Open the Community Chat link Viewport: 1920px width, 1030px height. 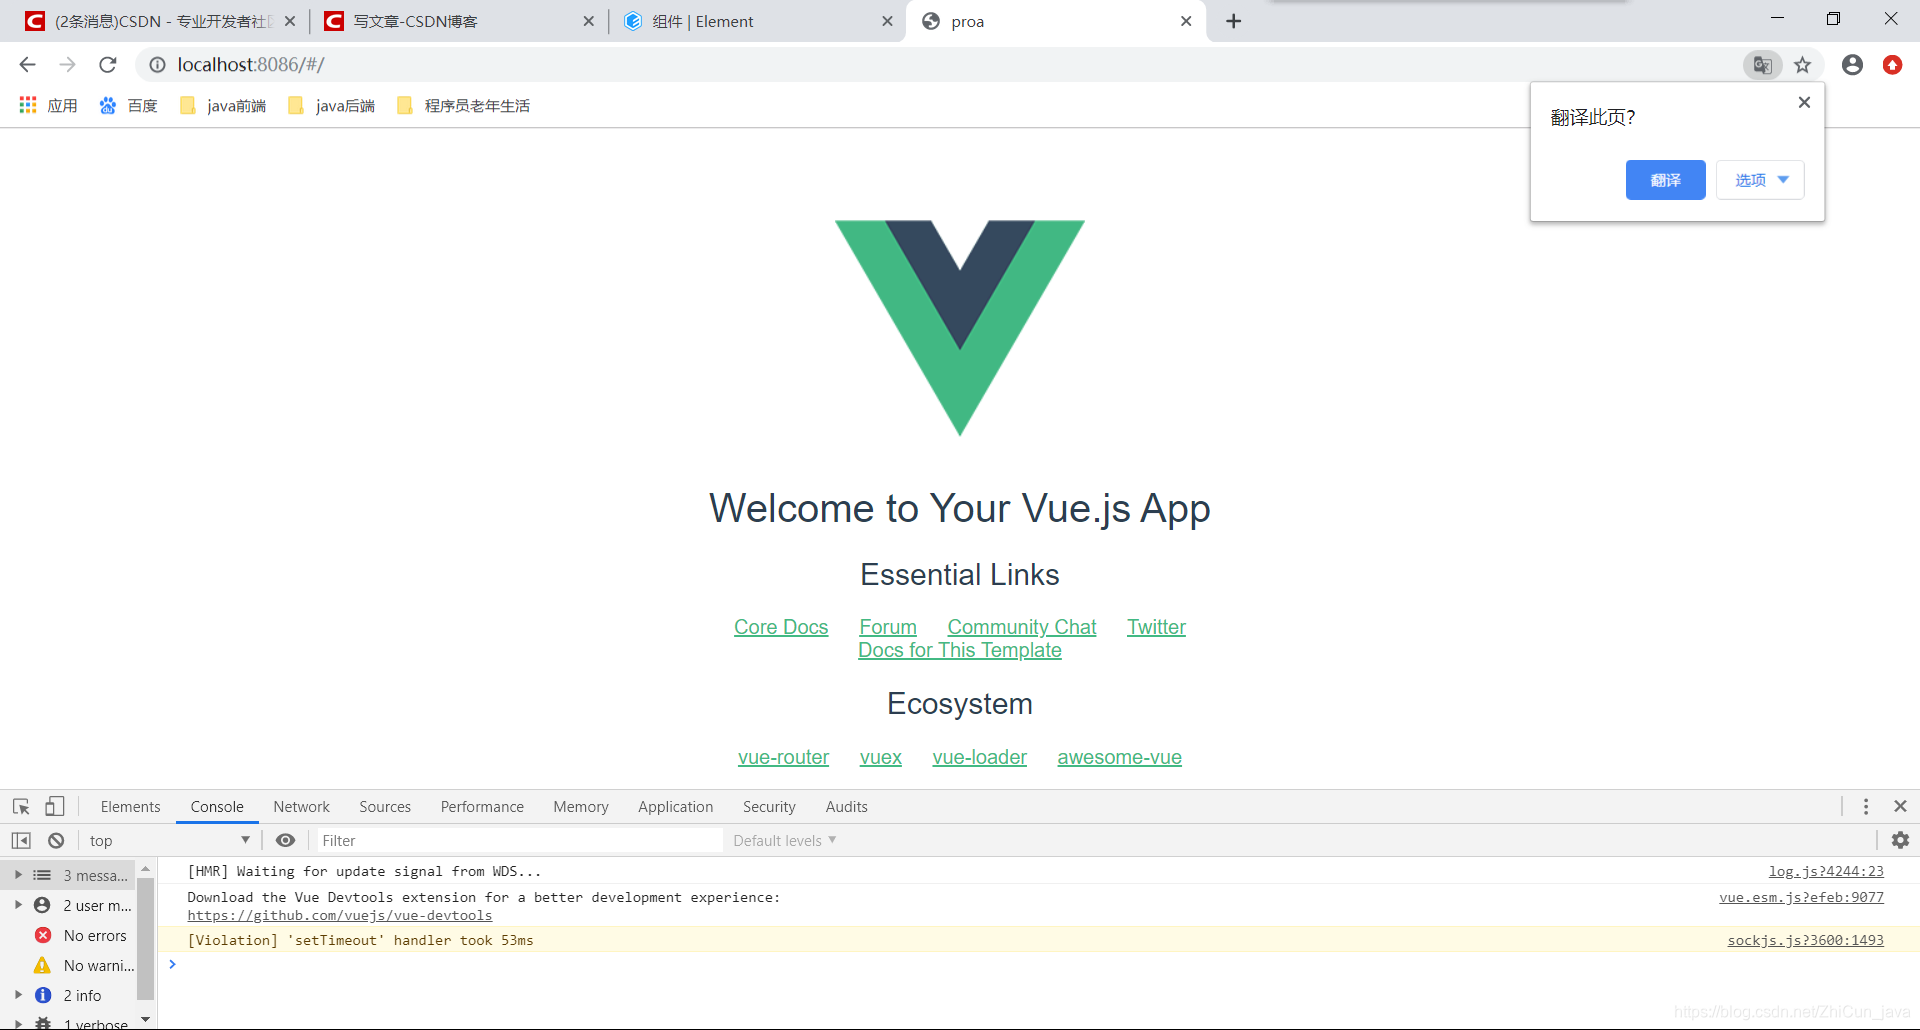tap(1022, 627)
